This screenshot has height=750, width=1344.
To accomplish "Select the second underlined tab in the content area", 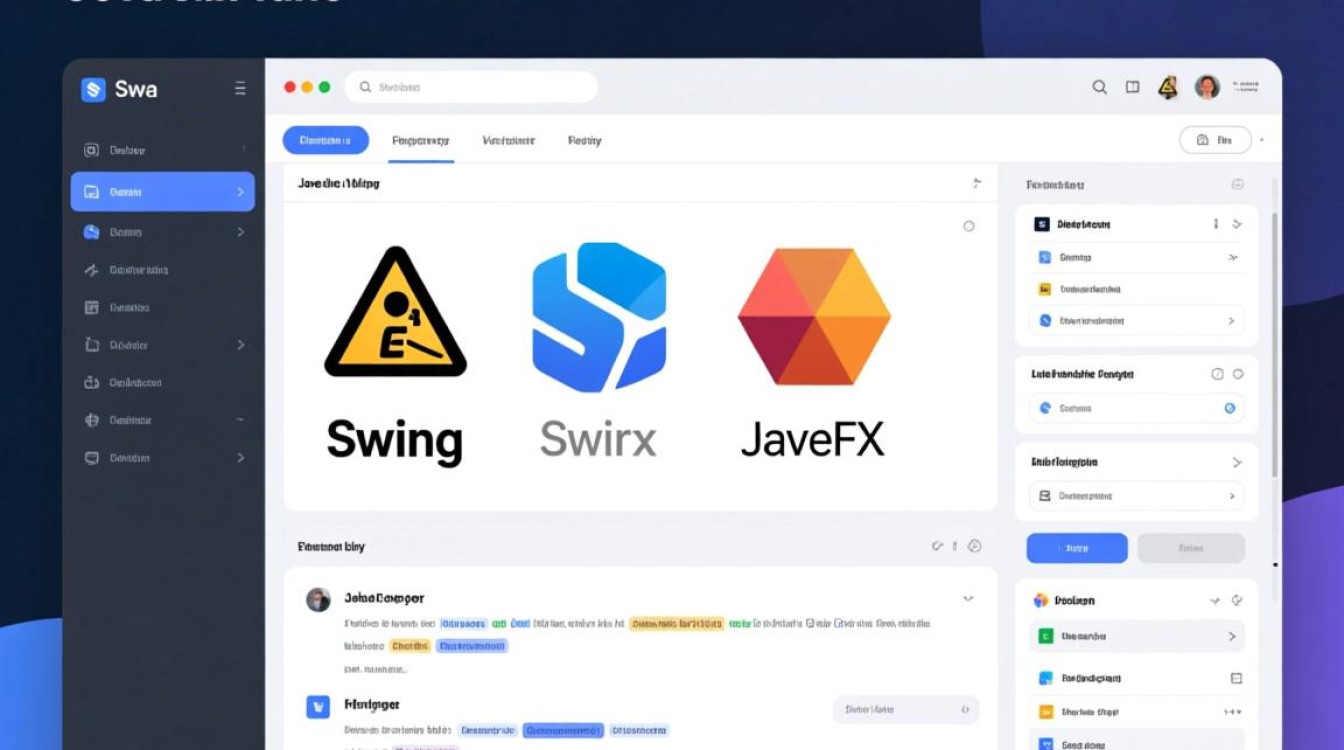I will pos(420,140).
